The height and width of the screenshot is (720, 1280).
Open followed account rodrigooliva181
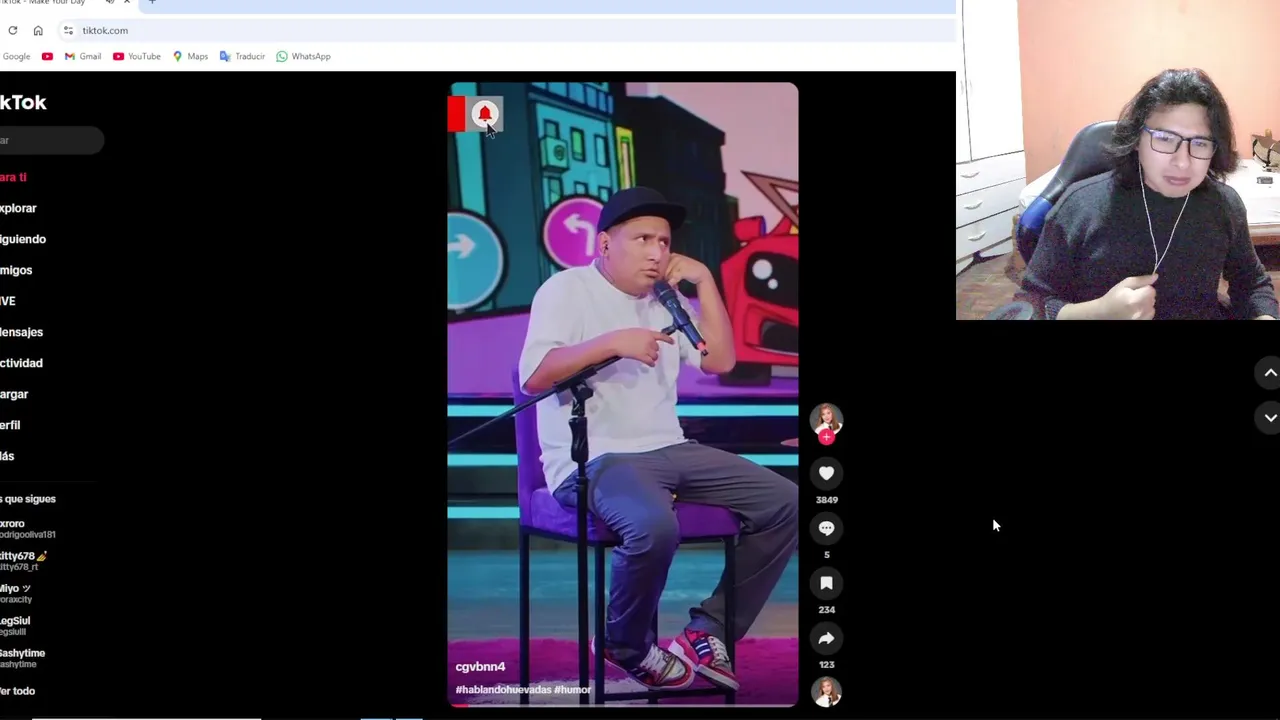pos(28,529)
